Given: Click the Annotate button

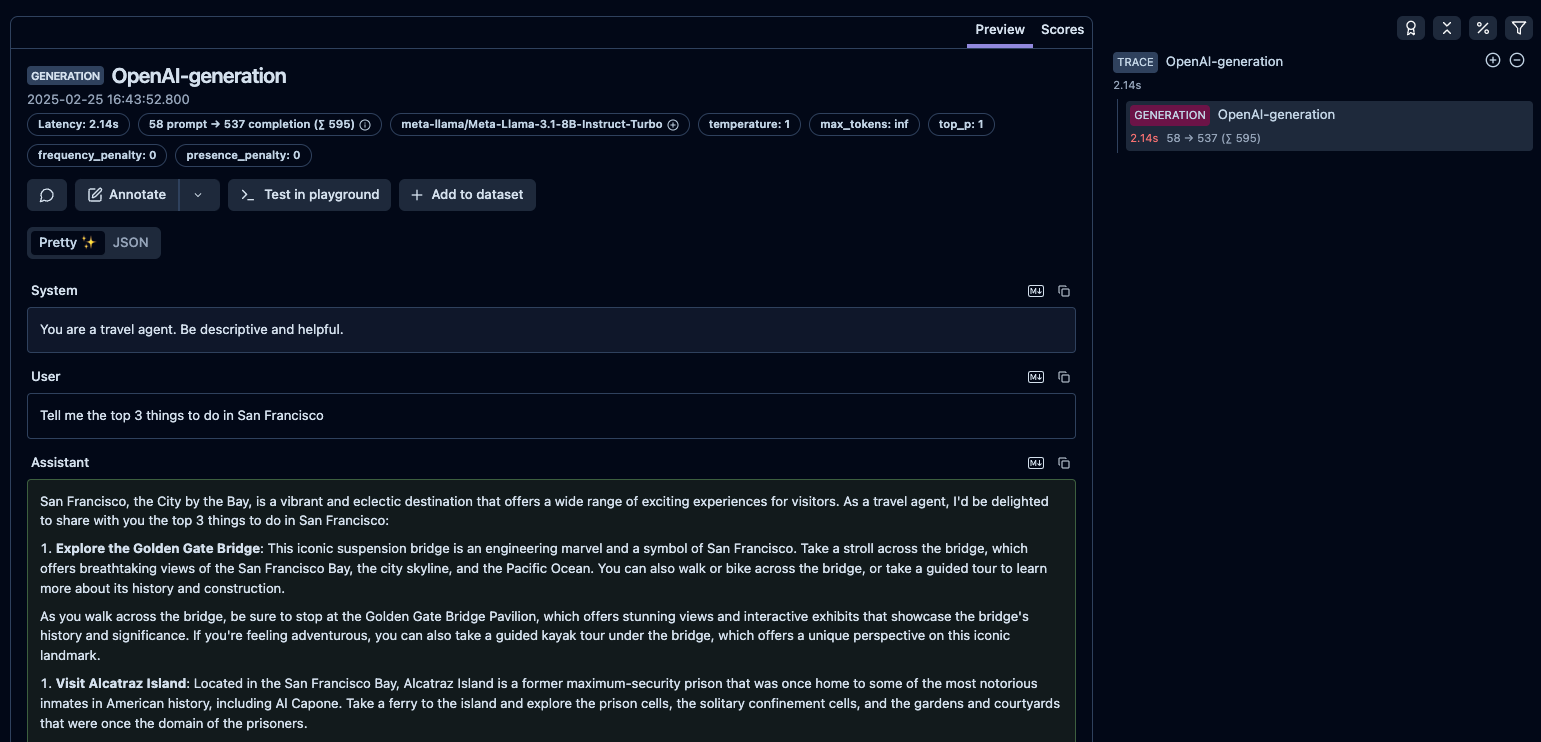Looking at the screenshot, I should coord(127,195).
